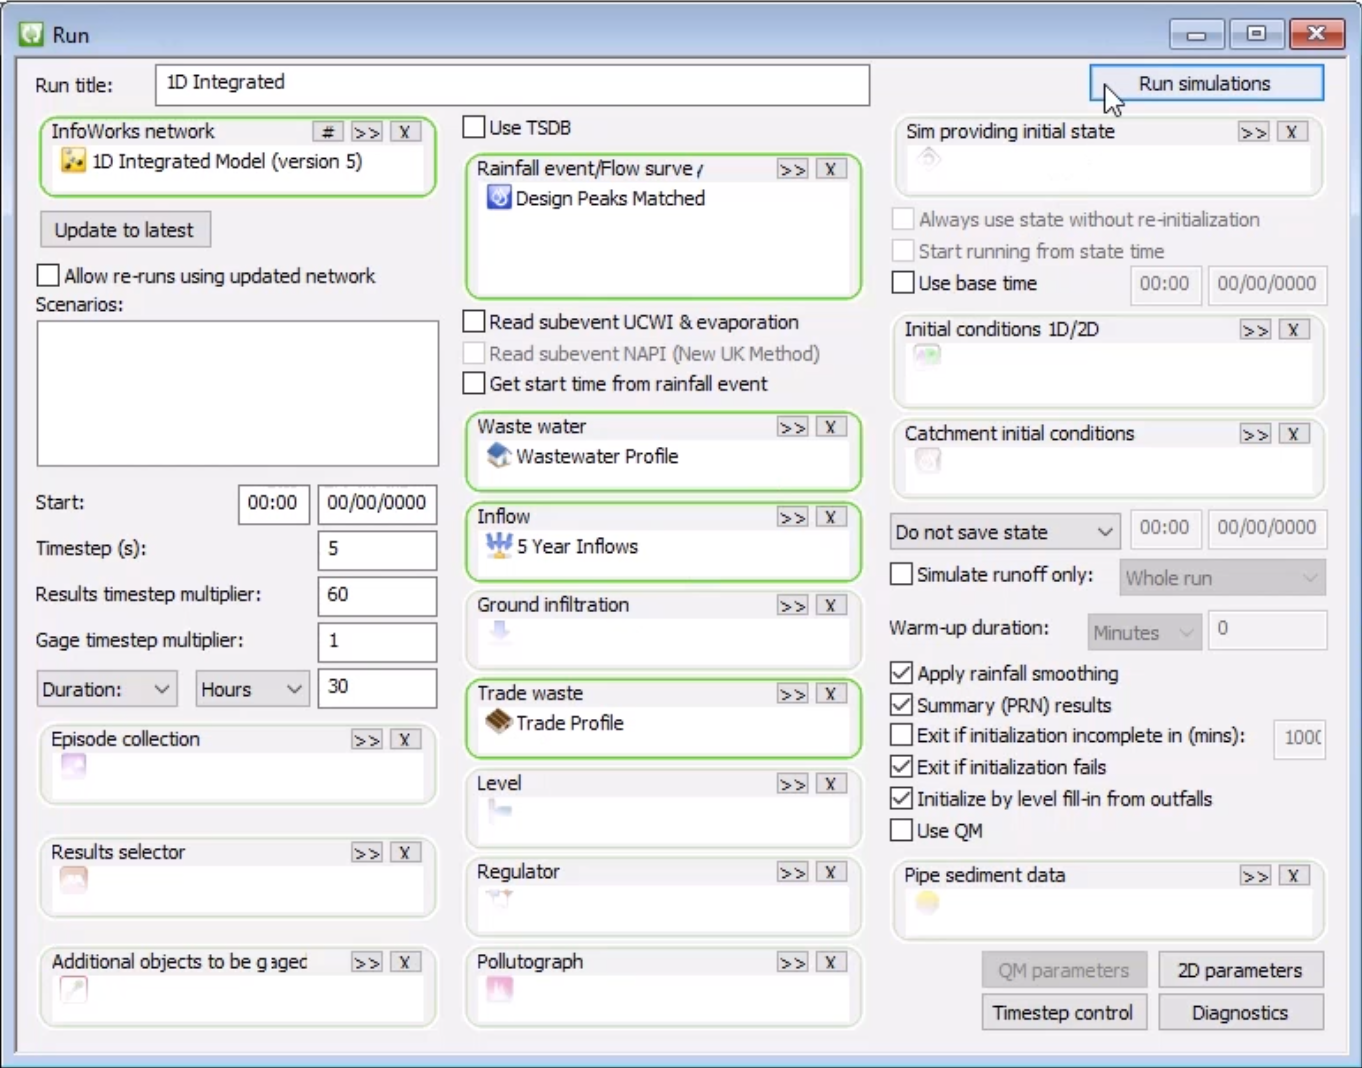Click the Pipe sediment data placeholder icon
1362x1068 pixels.
tap(928, 902)
